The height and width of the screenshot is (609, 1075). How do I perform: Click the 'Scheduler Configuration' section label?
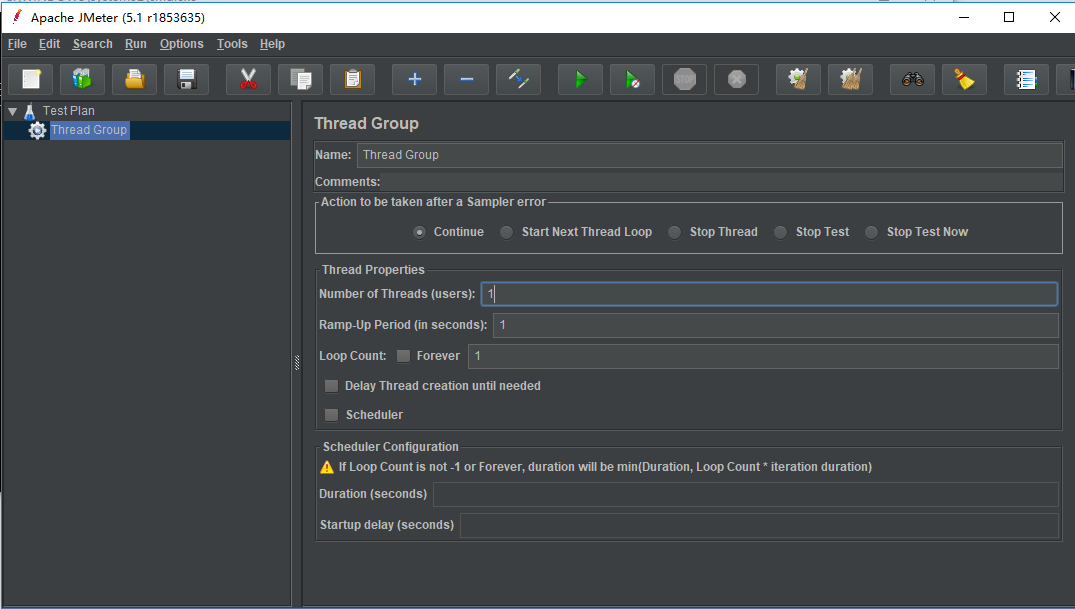click(x=391, y=447)
